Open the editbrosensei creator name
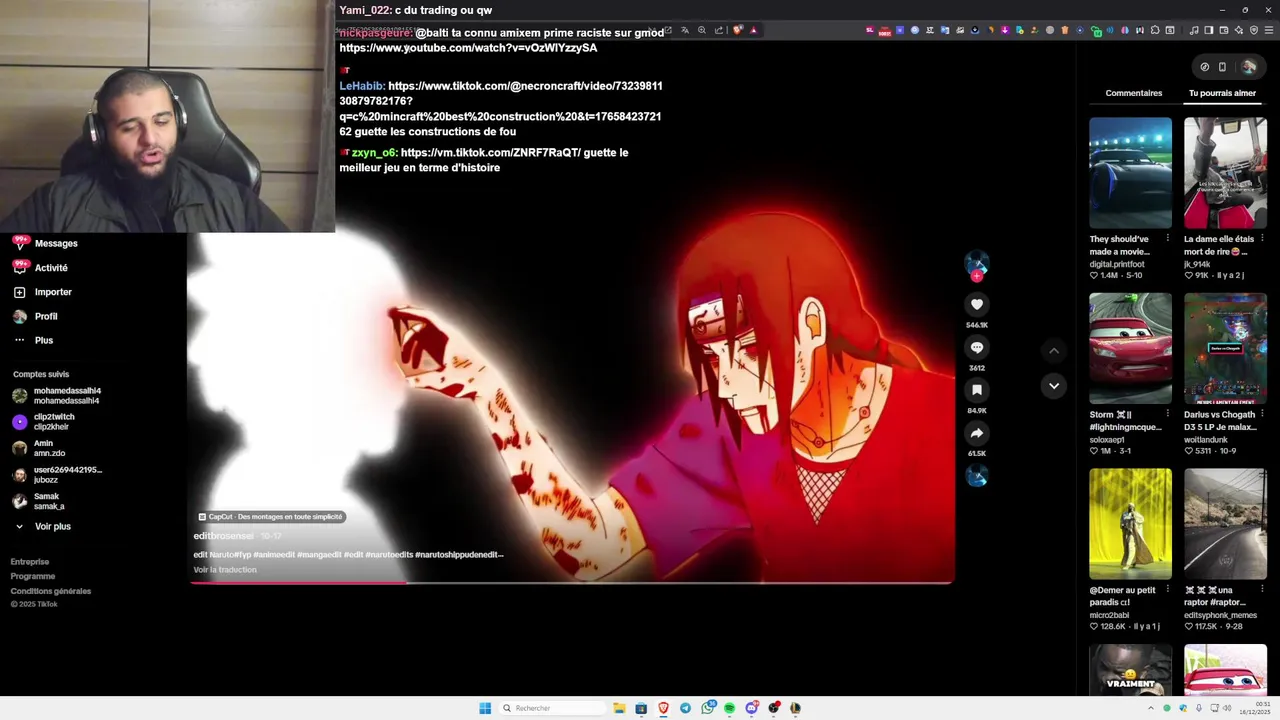This screenshot has height=720, width=1280. [223, 536]
